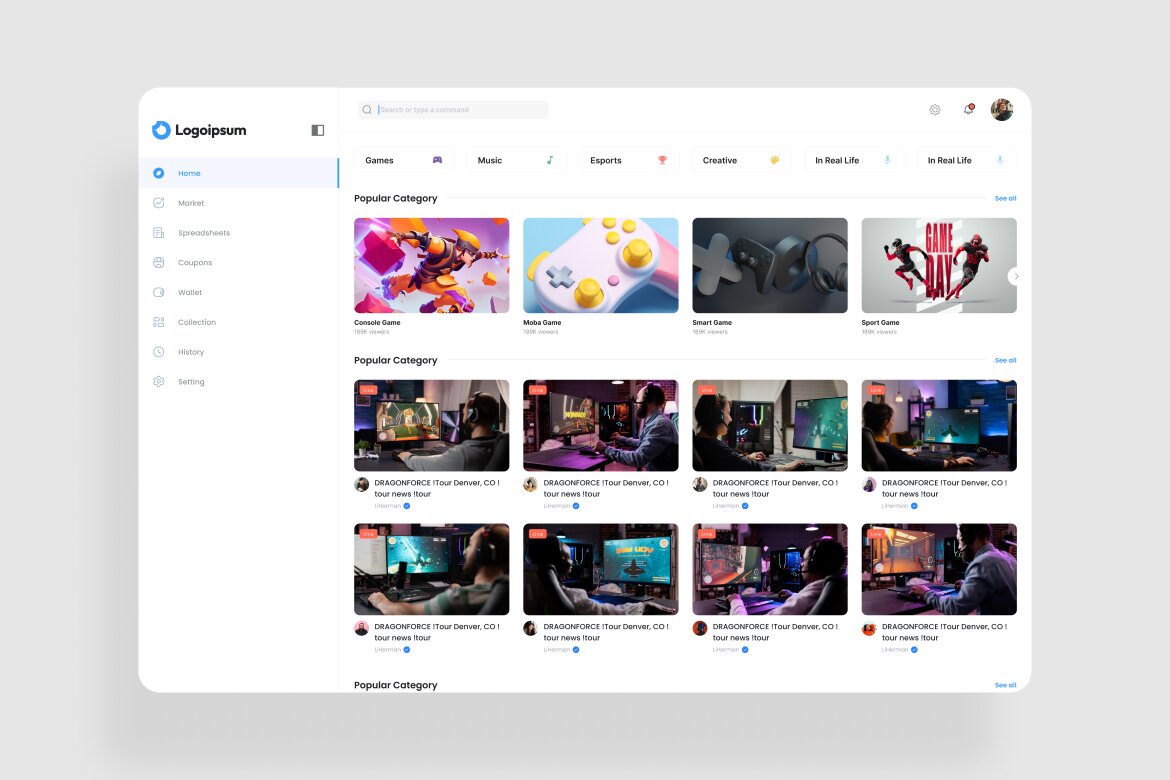Open the Market section in the sidebar
Image resolution: width=1170 pixels, height=780 pixels.
(191, 203)
